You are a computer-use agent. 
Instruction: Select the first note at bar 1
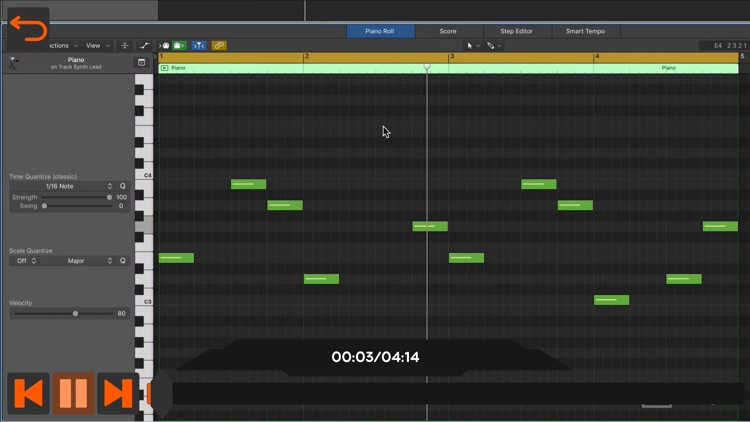[x=176, y=258]
